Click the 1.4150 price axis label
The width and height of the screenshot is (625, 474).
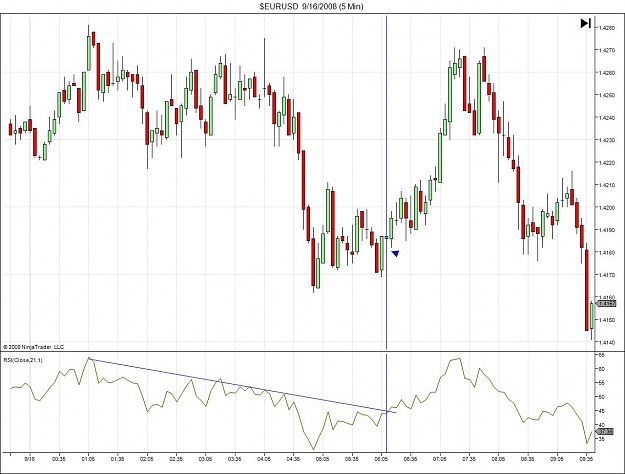[606, 320]
